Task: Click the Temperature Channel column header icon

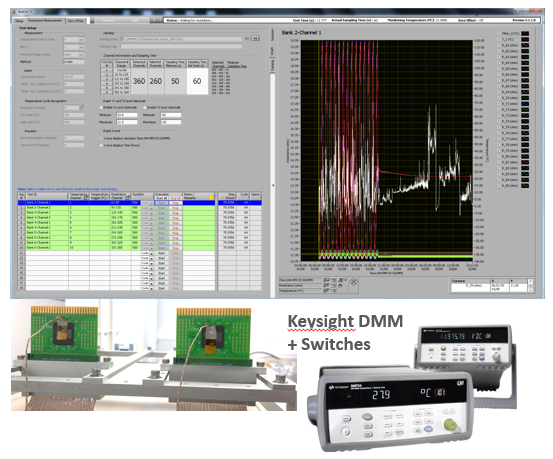Action: pyautogui.click(x=86, y=198)
